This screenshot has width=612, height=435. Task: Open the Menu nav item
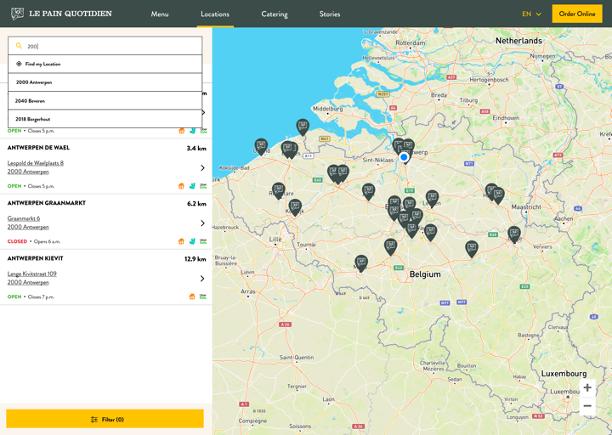160,14
